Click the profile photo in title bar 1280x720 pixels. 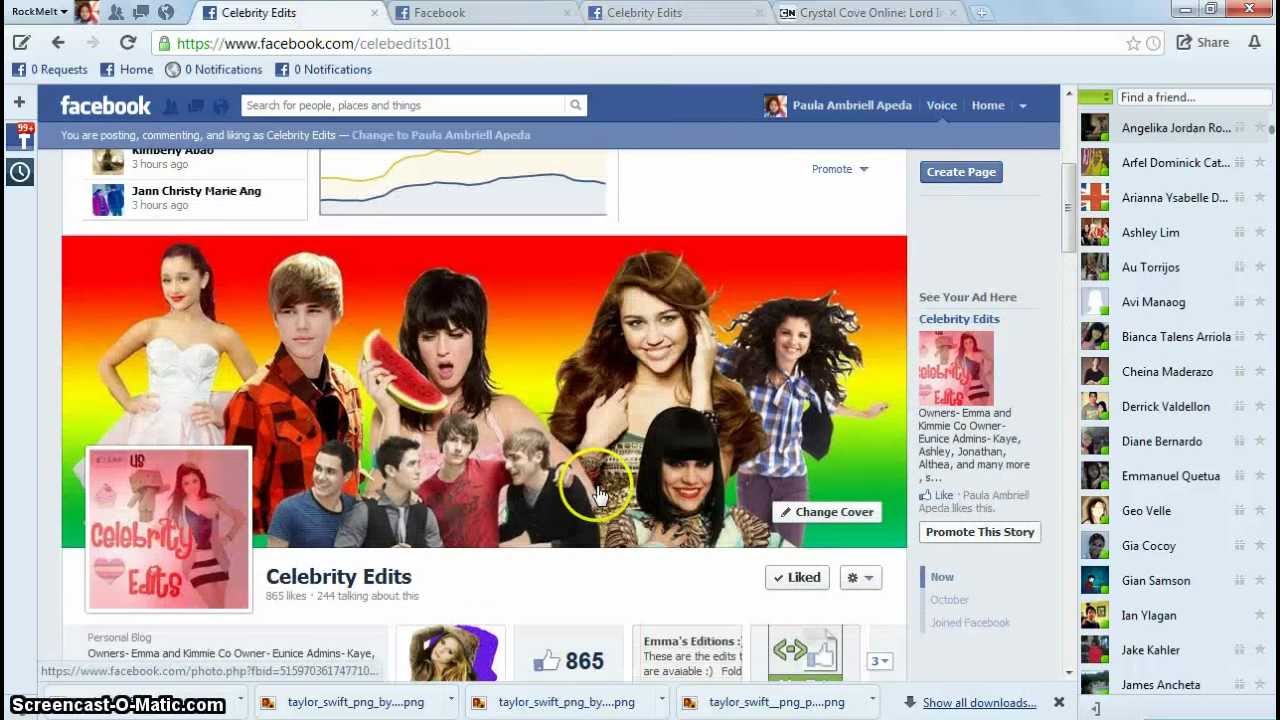(x=86, y=12)
